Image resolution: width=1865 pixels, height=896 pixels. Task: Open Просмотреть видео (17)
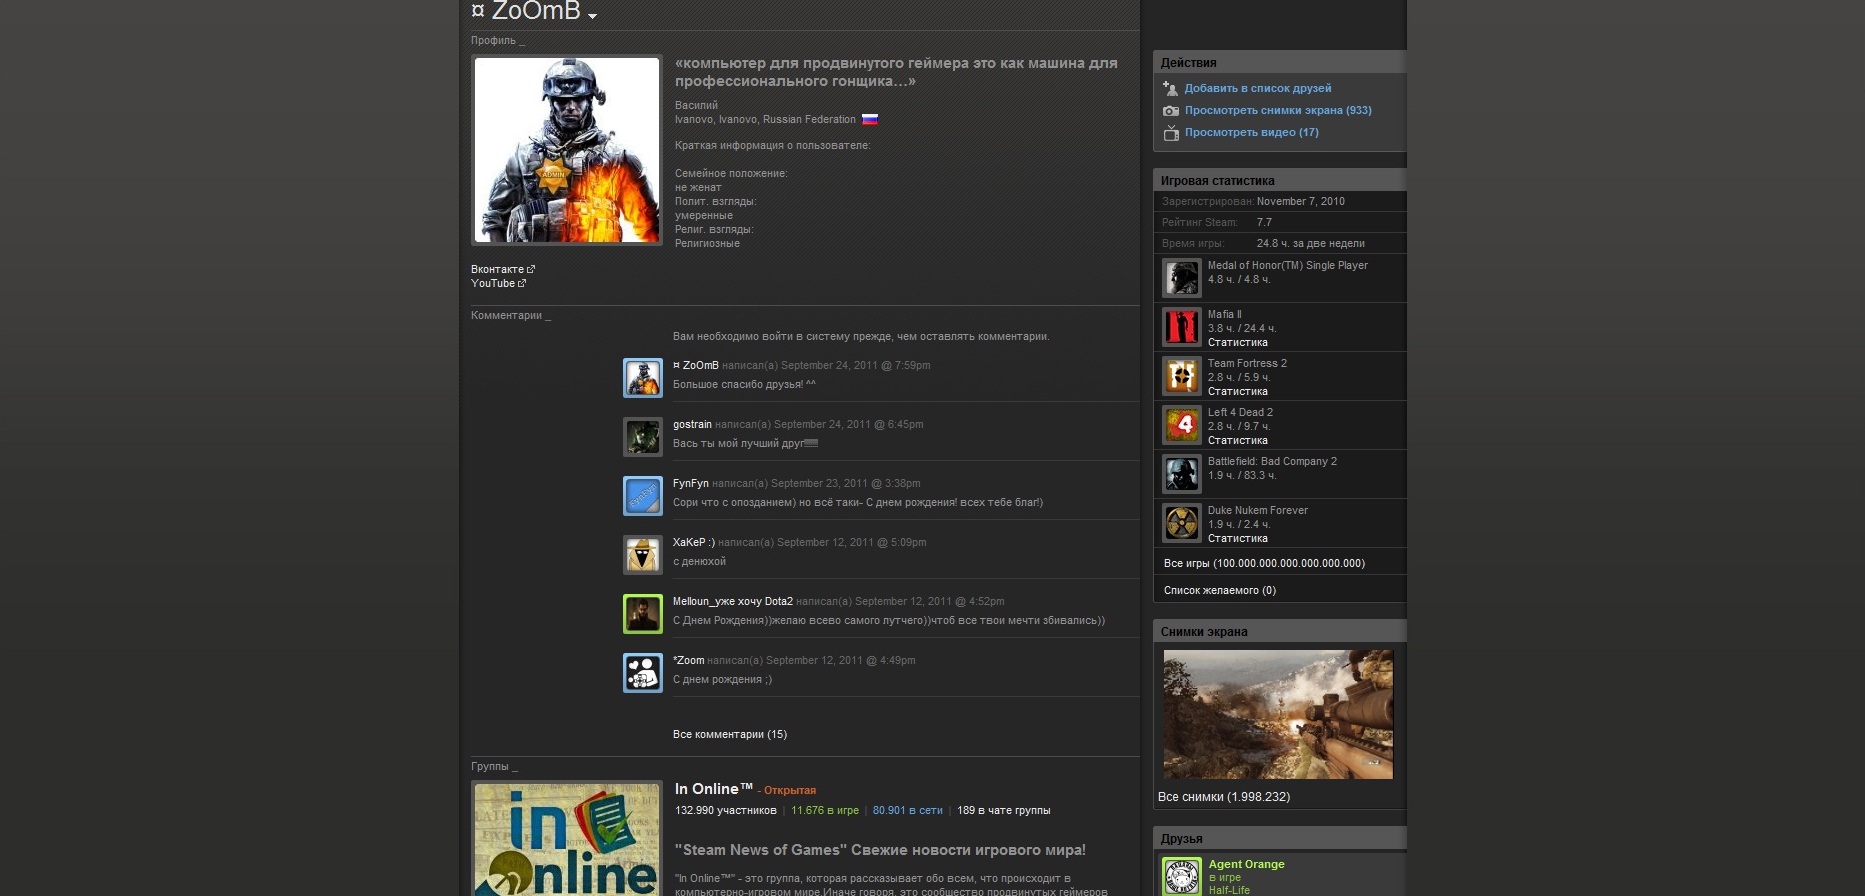click(x=1252, y=132)
